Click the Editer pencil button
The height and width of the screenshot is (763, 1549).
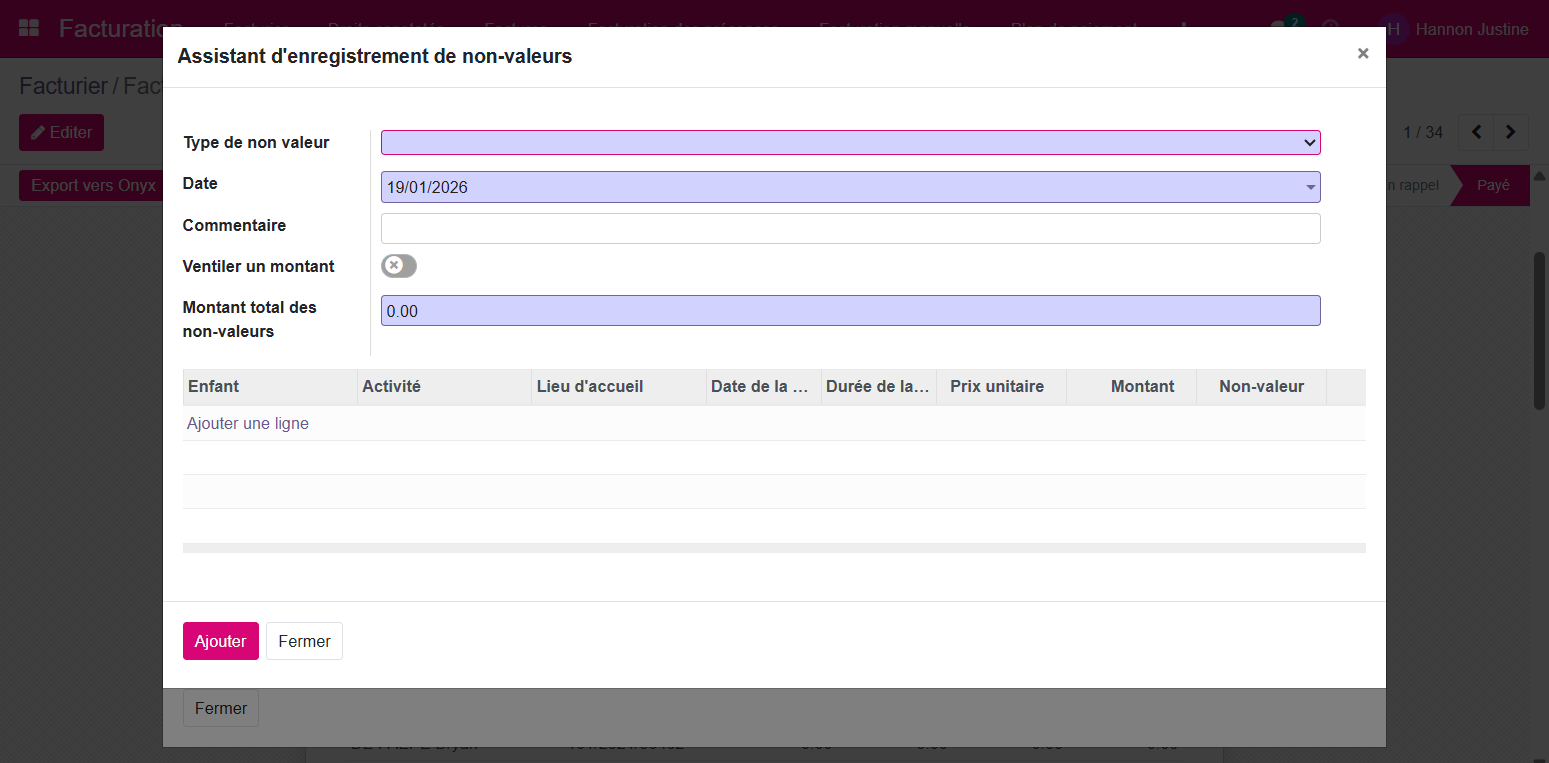pos(61,132)
